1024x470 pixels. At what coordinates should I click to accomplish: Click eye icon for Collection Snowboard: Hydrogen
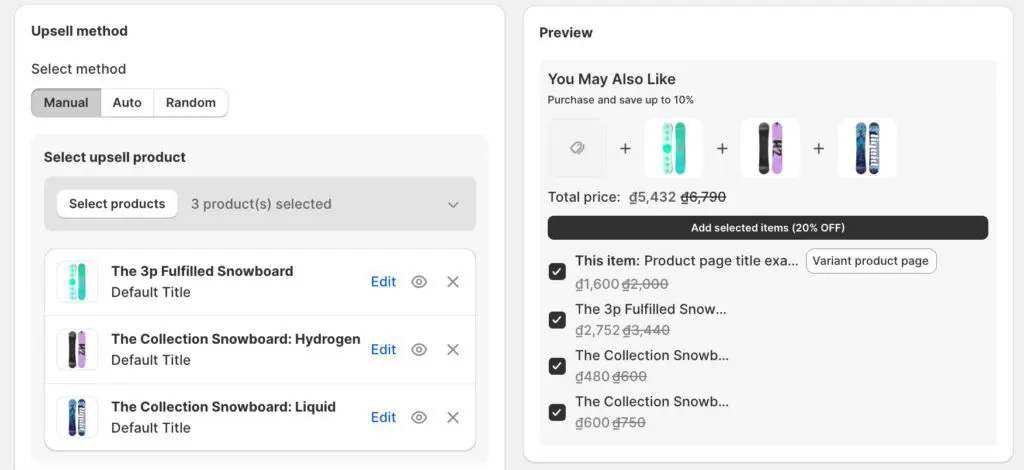[x=419, y=350]
